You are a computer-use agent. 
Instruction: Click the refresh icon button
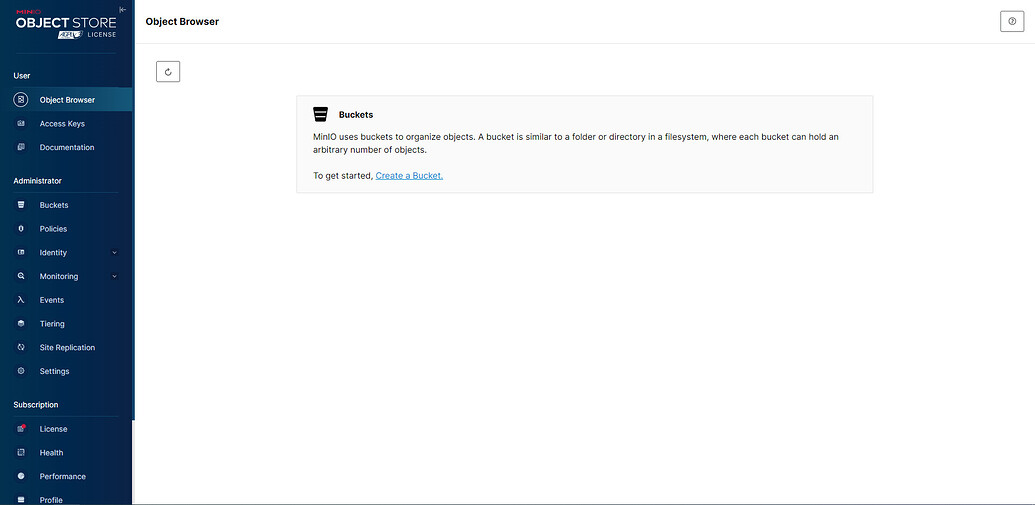click(168, 71)
